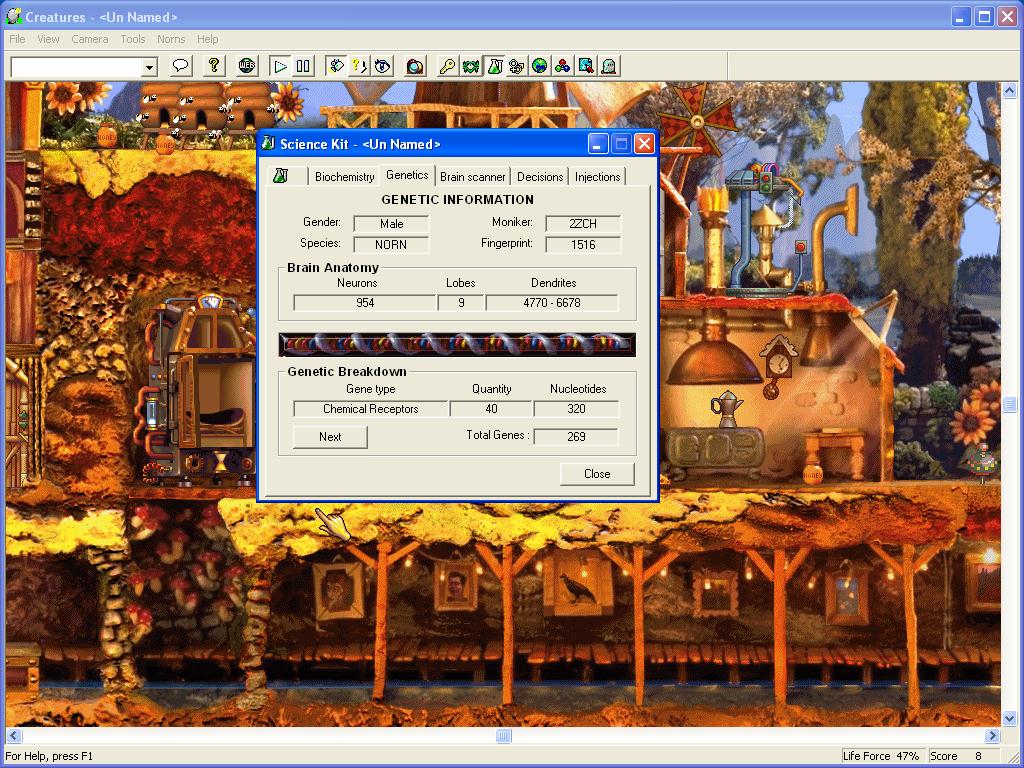Image resolution: width=1024 pixels, height=768 pixels.
Task: Open the Help menu
Action: point(208,39)
